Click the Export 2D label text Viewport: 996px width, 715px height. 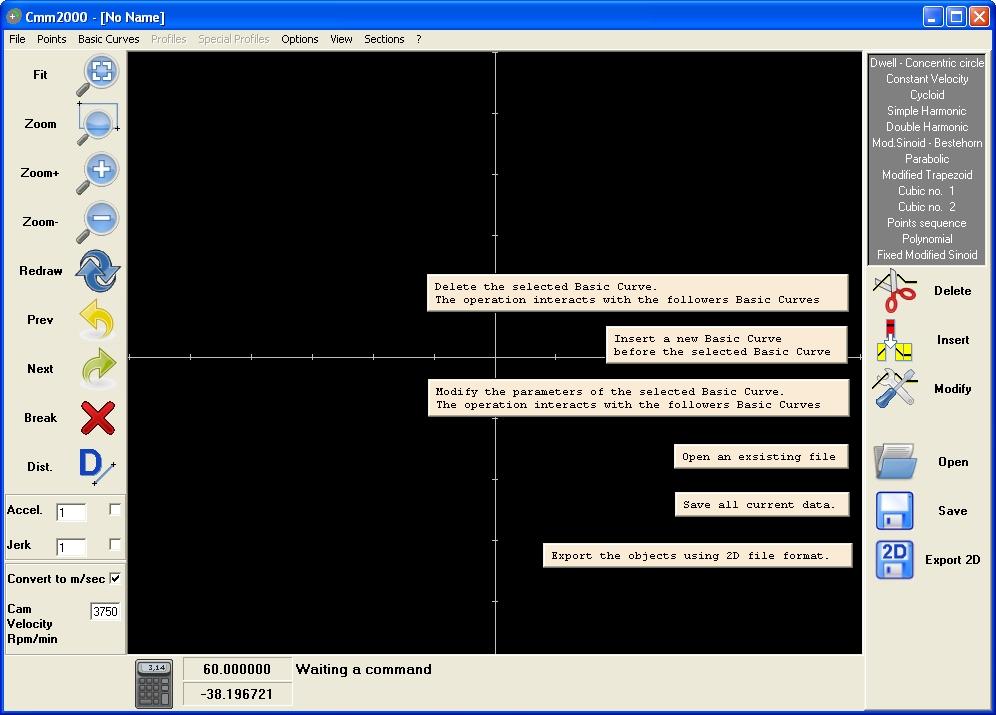tap(952, 560)
